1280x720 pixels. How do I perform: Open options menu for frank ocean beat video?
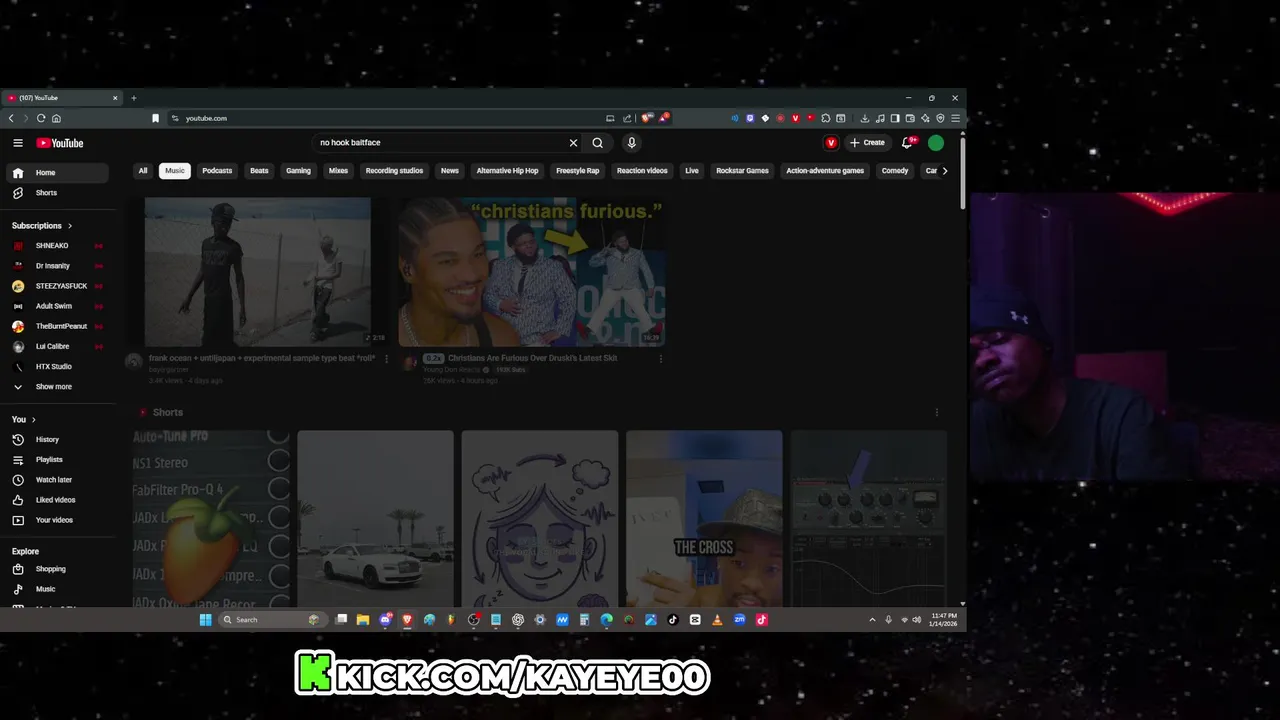point(387,359)
